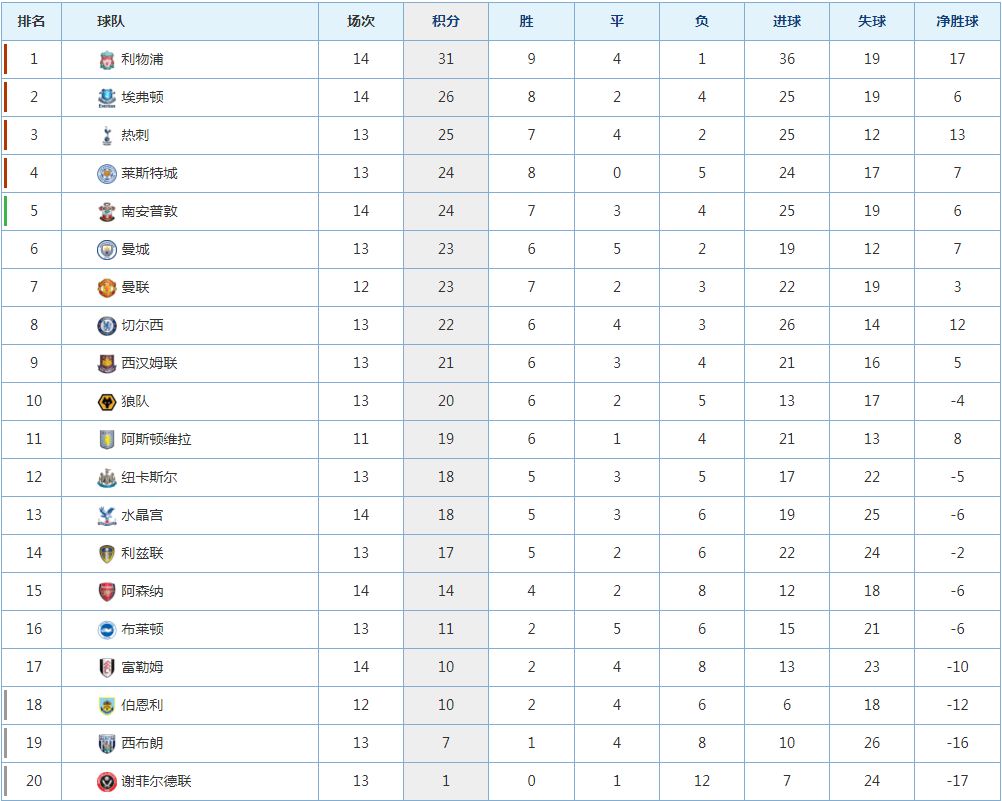1002x801 pixels.
Task: Sort by 净胜球 column header
Action: tap(957, 21)
